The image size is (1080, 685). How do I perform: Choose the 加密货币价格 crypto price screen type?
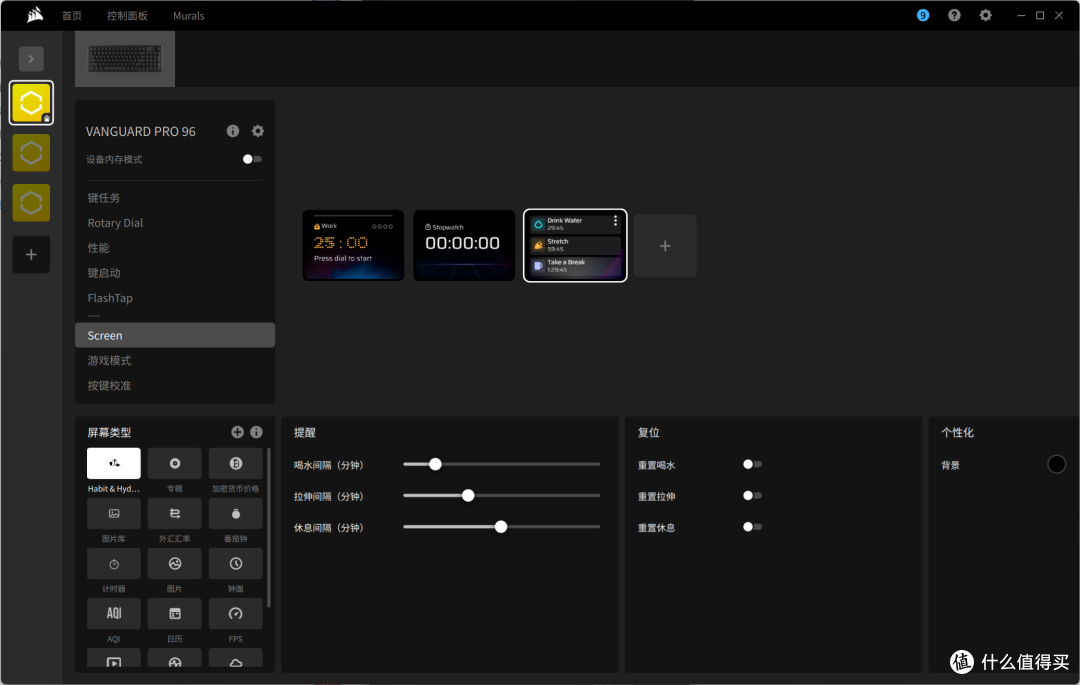coord(236,463)
